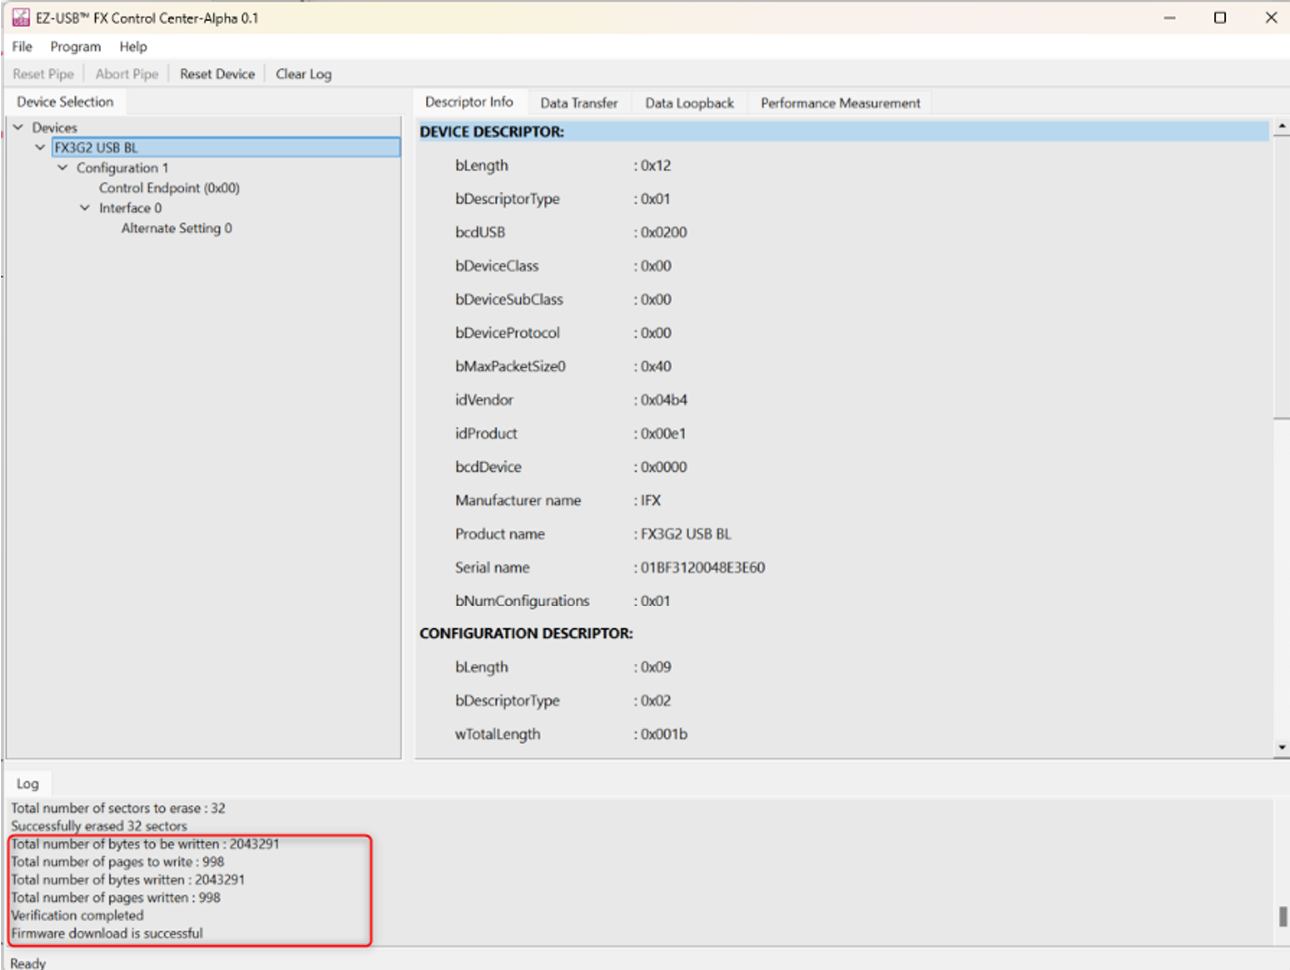Click the EZ-USB FX Control Center app icon
Viewport: 1290px width, 970px height.
pyautogui.click(x=20, y=18)
